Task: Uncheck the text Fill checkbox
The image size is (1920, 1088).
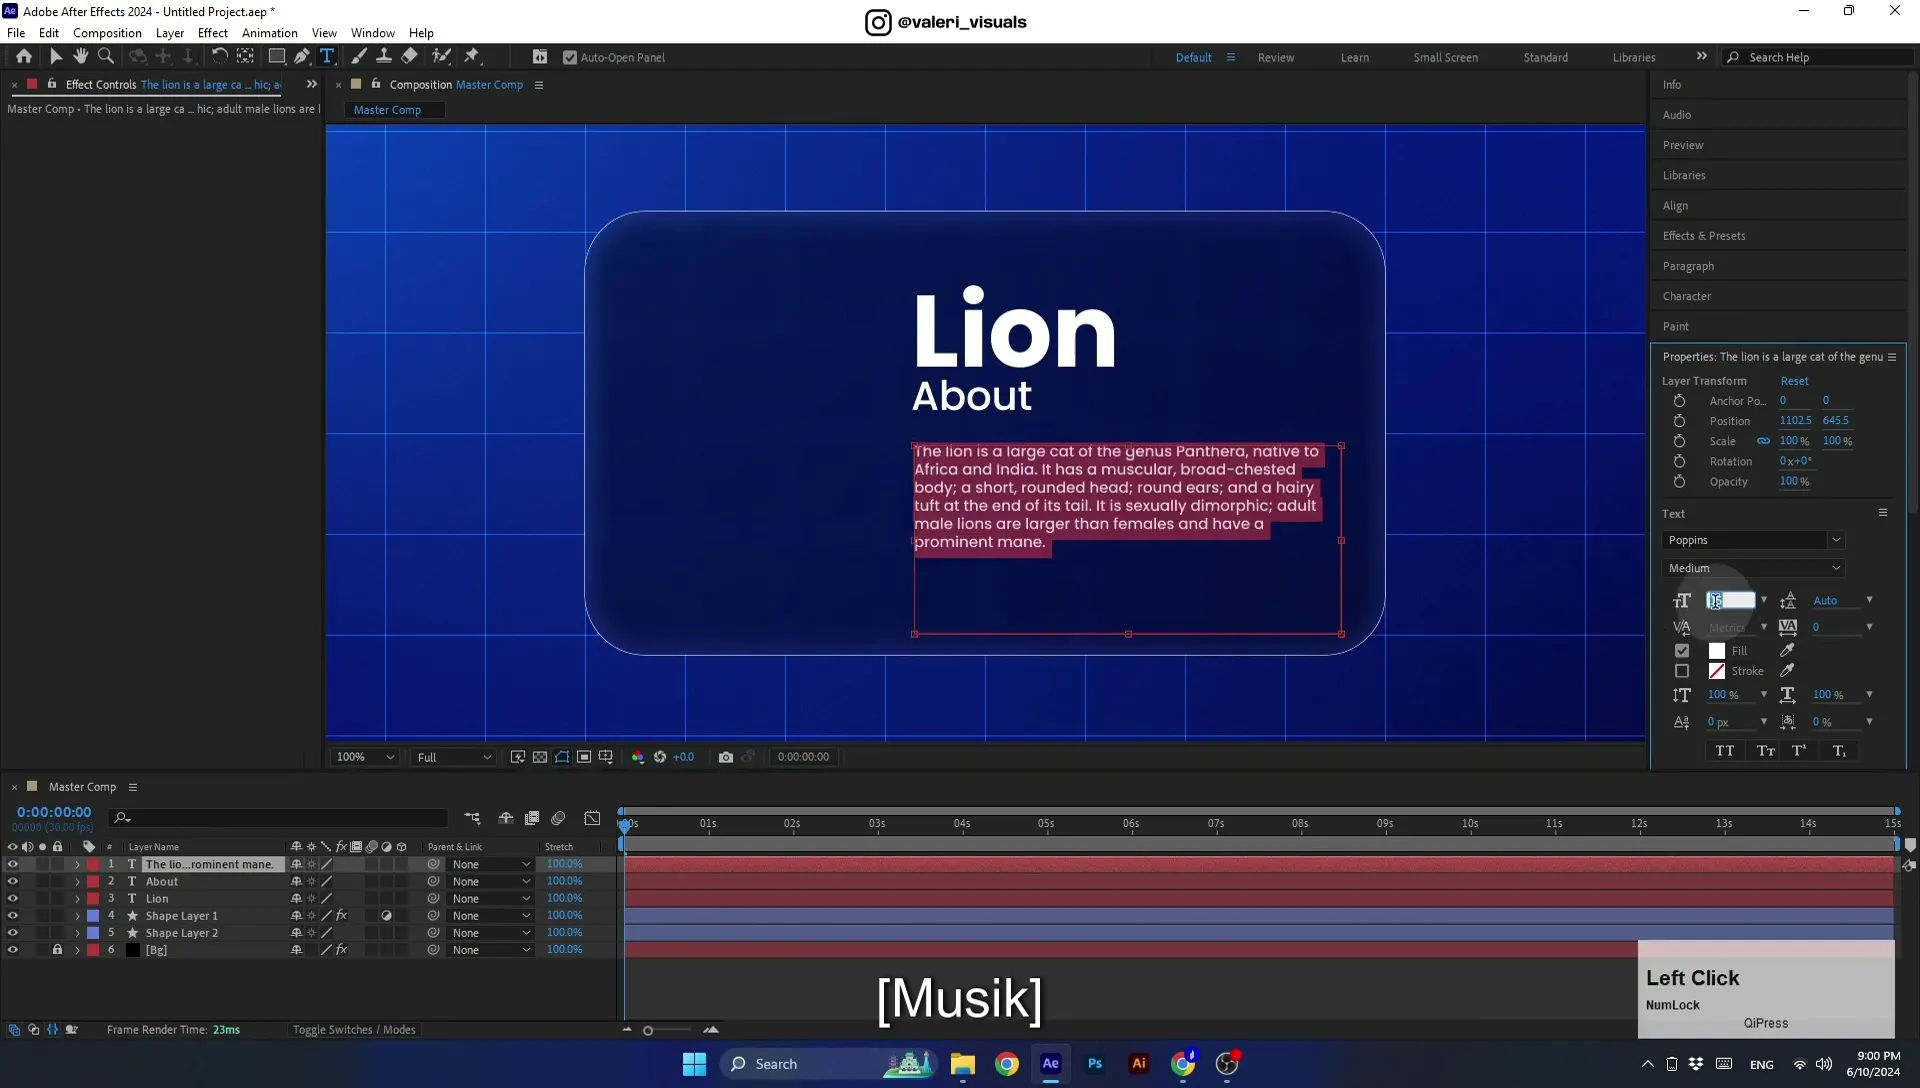Action: (x=1682, y=650)
